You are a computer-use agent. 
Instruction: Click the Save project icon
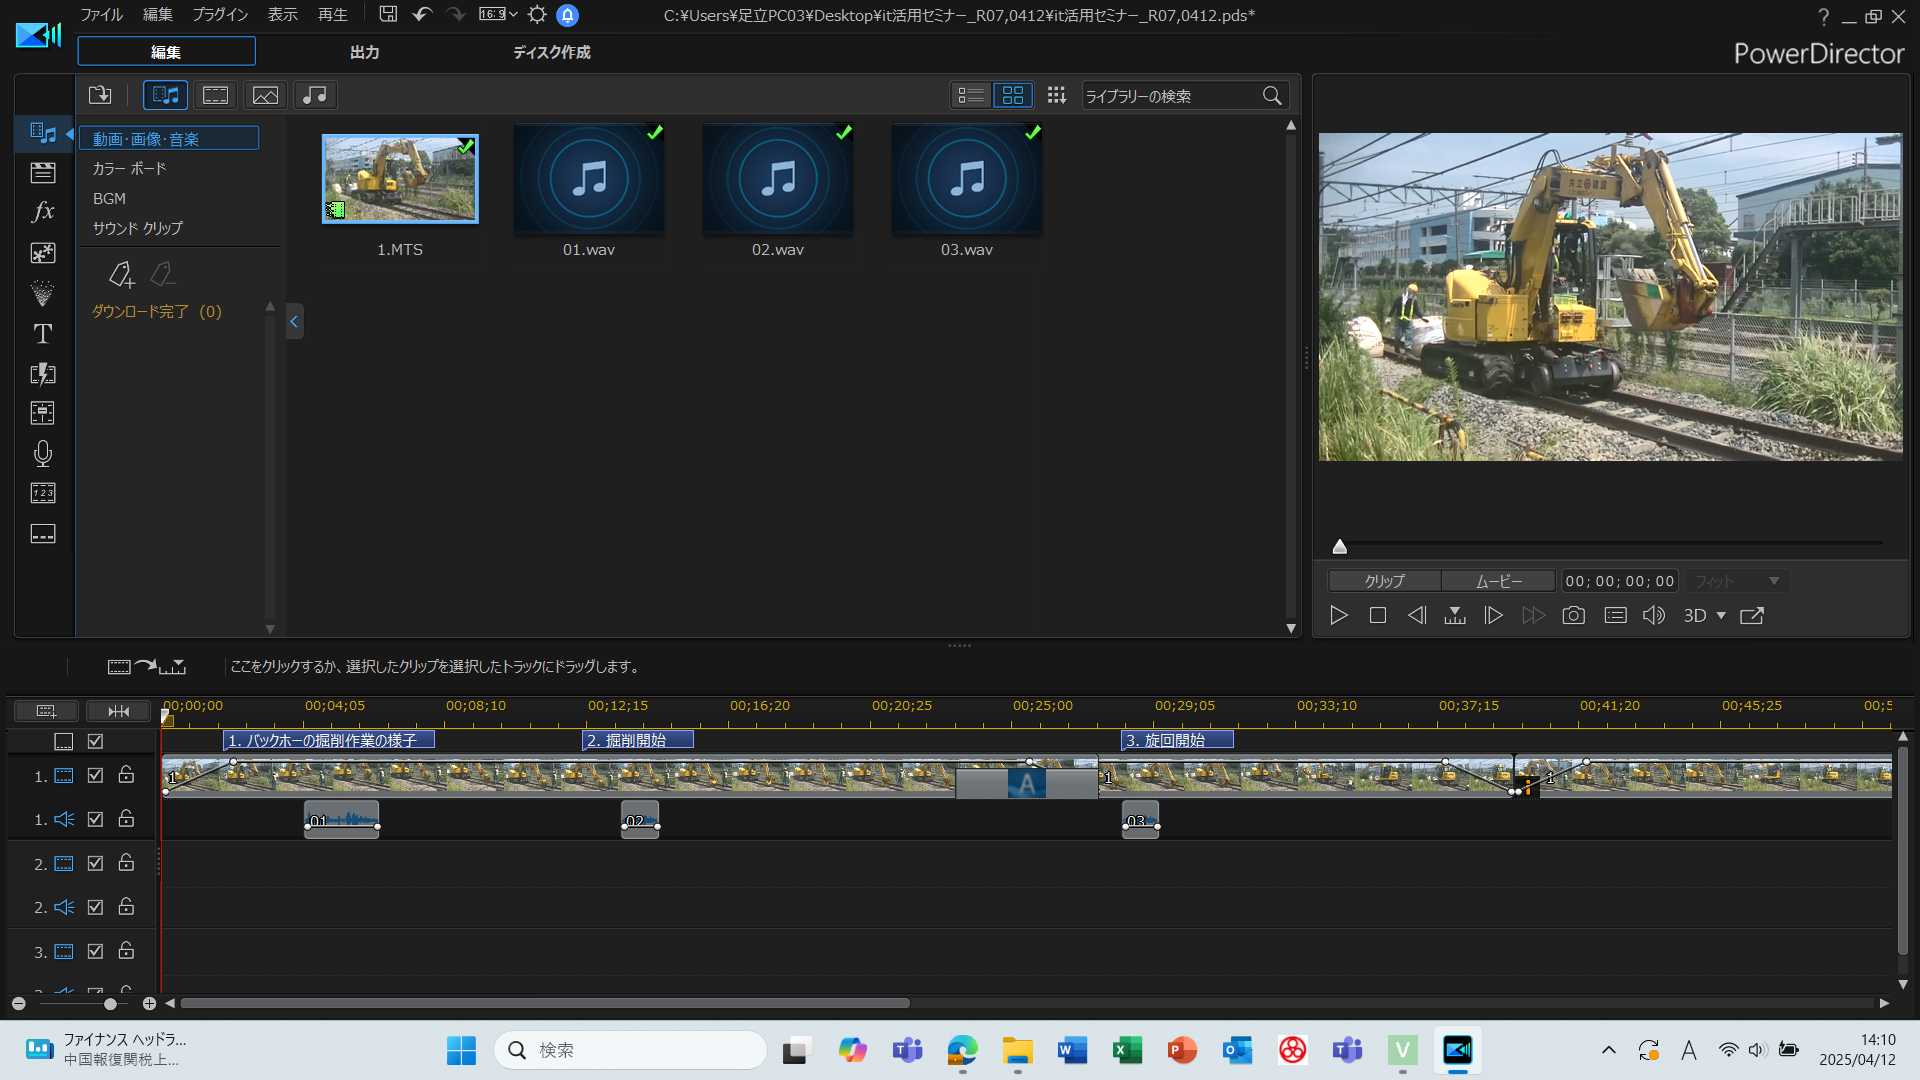click(388, 15)
